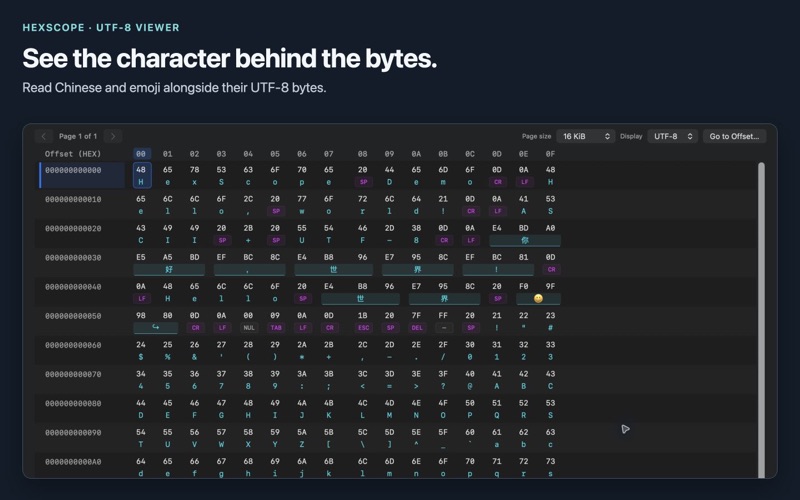This screenshot has width=800, height=500.
Task: Click the hex viewer vertical scrollbar
Action: 761,320
